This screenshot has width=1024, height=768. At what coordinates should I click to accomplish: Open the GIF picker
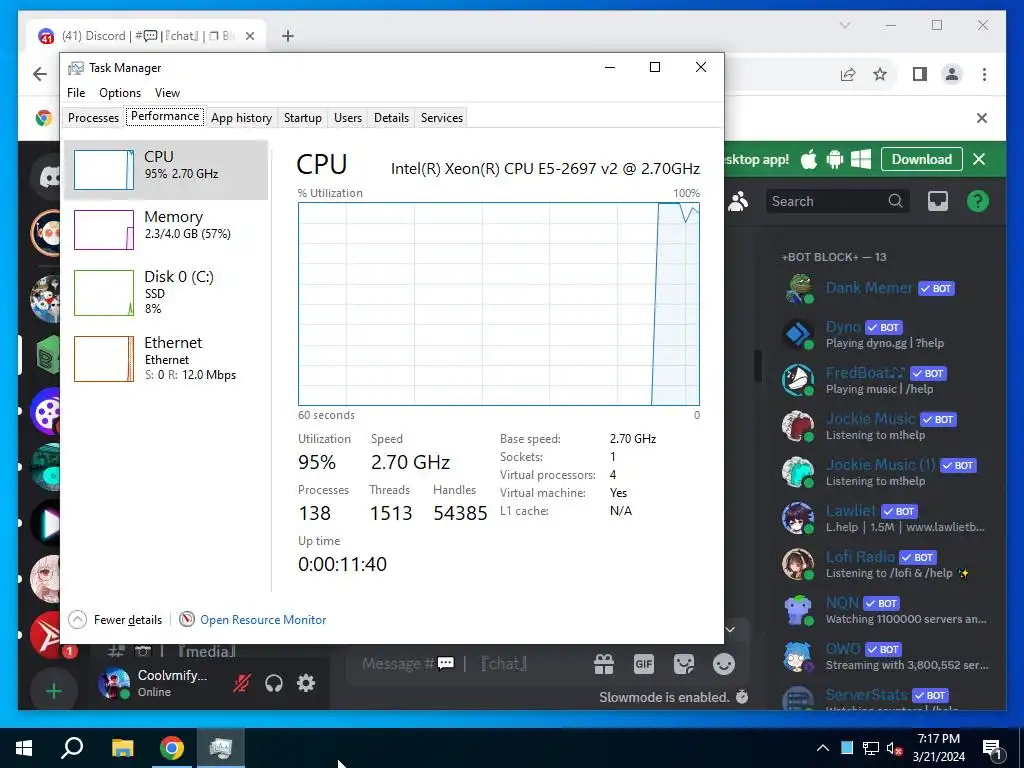644,664
